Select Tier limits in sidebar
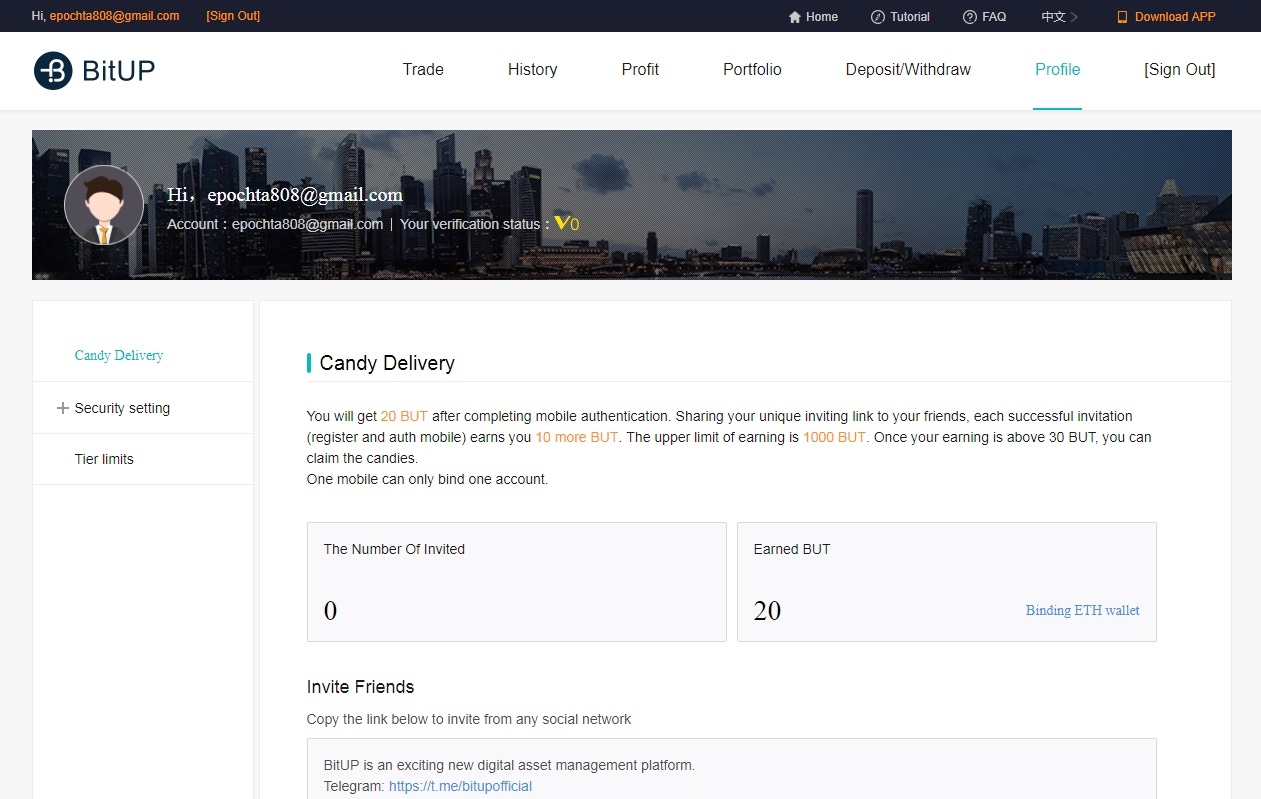Screen dimensions: 1261x799 [x=104, y=459]
